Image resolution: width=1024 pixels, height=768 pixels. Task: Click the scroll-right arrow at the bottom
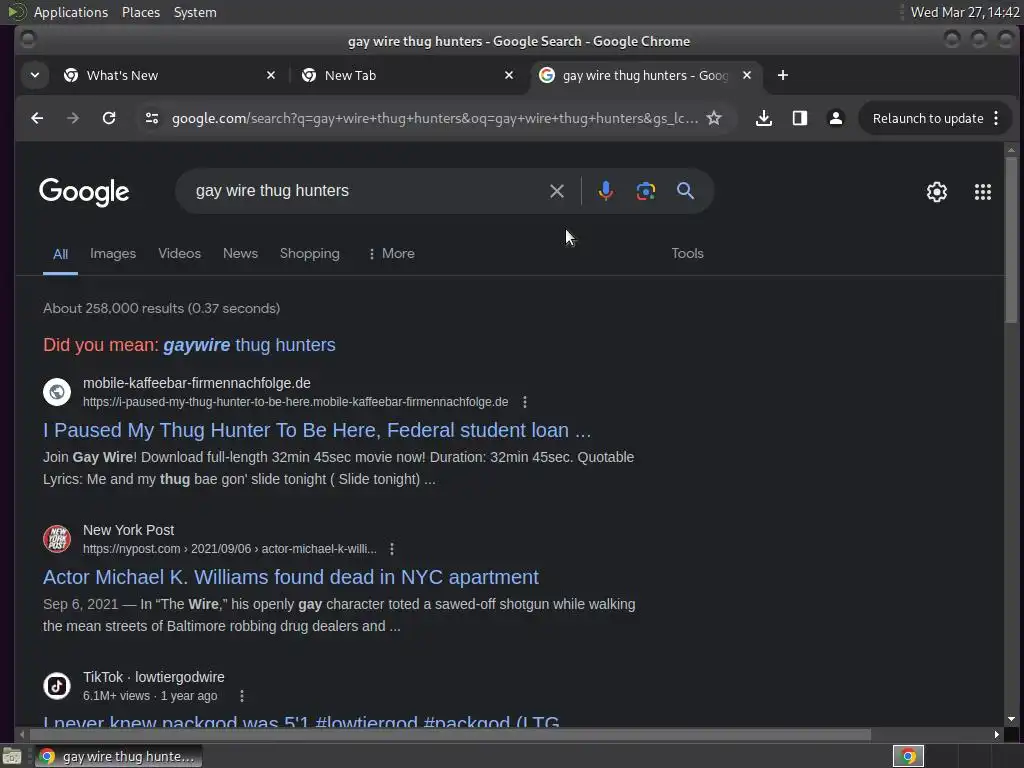coord(997,735)
